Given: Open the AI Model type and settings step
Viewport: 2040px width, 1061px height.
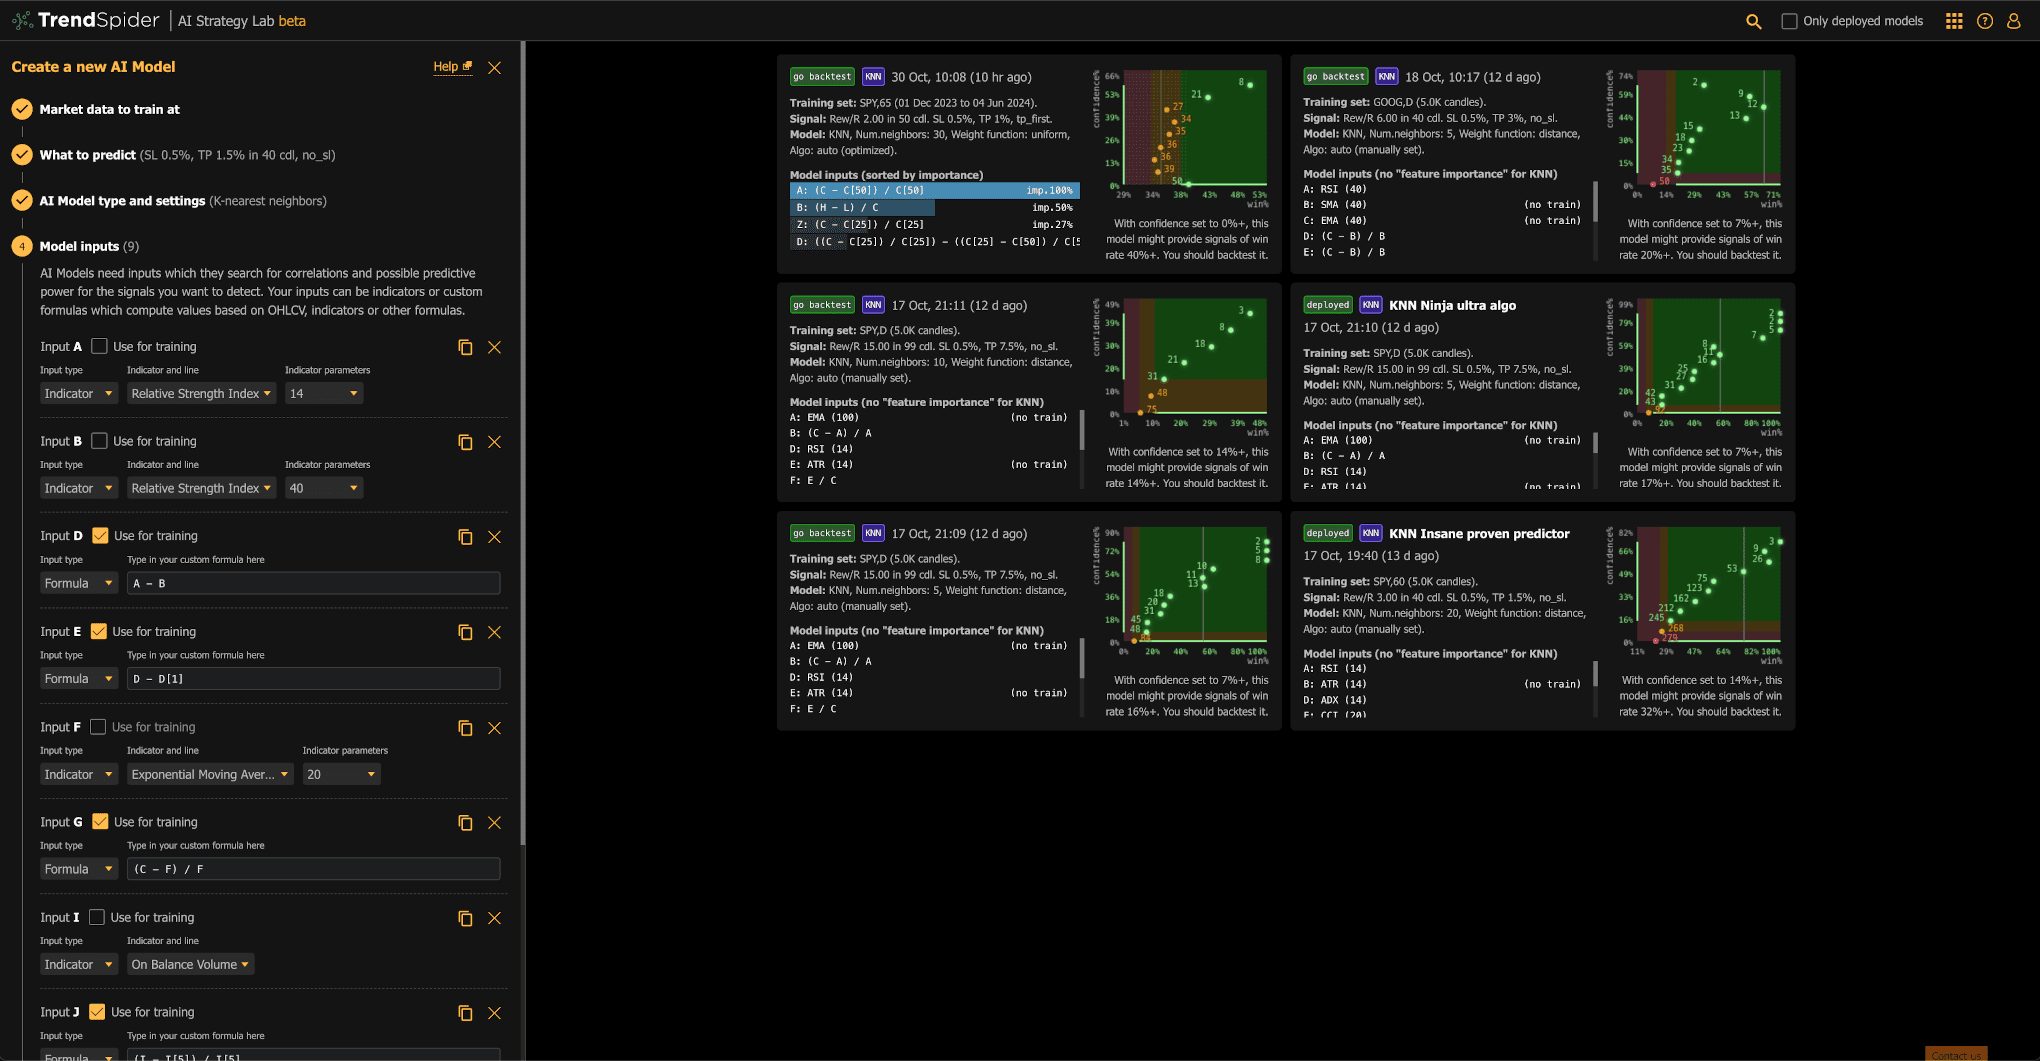Looking at the screenshot, I should pyautogui.click(x=122, y=201).
